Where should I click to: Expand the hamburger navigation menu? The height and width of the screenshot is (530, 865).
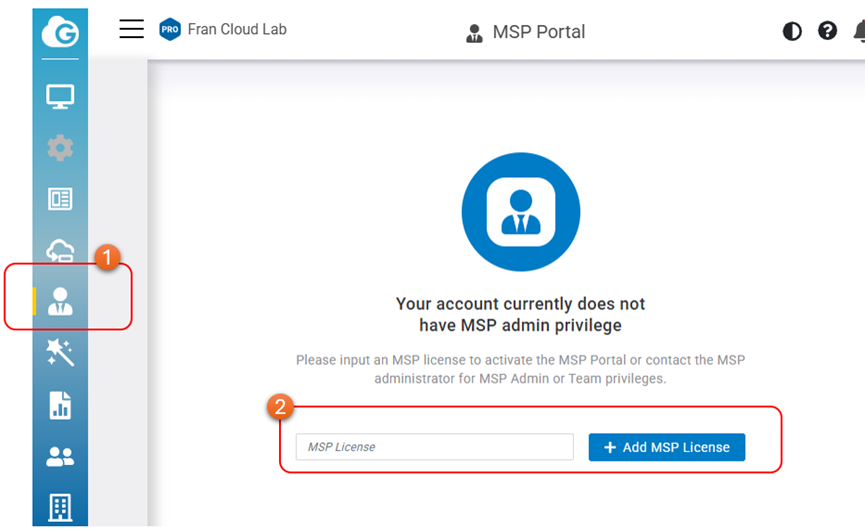(131, 29)
